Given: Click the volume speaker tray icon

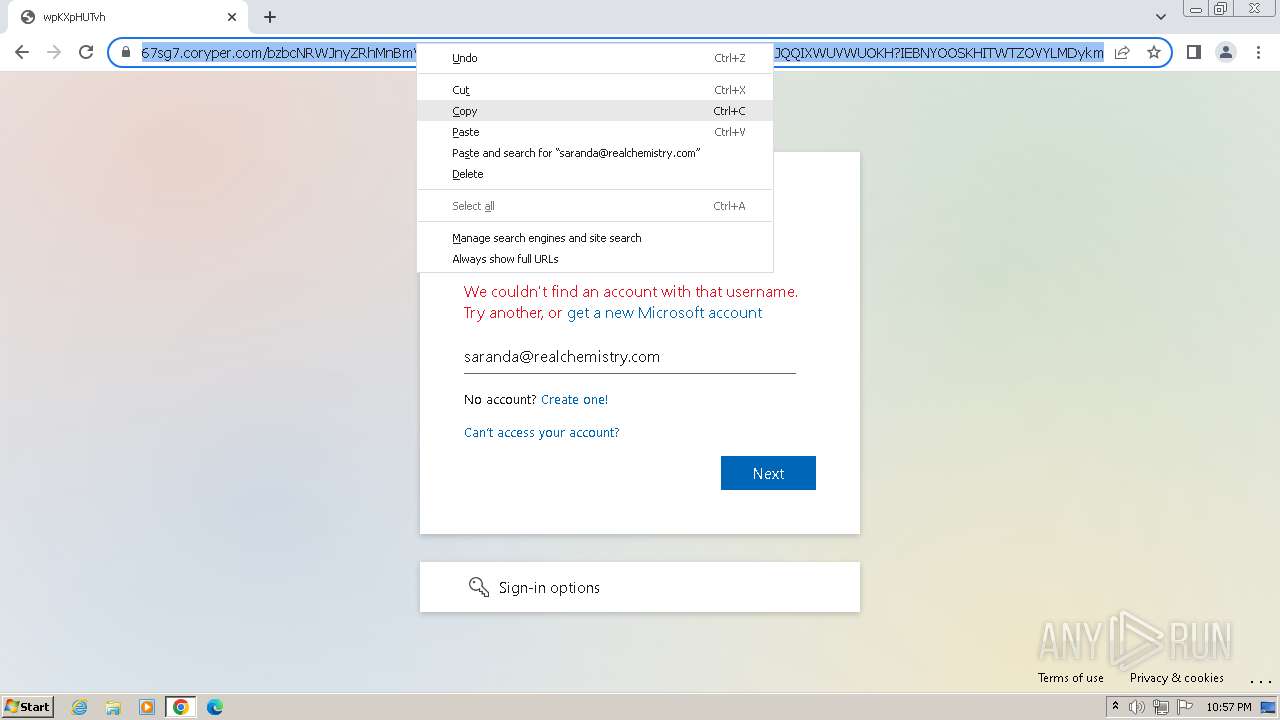Looking at the screenshot, I should 1137,707.
